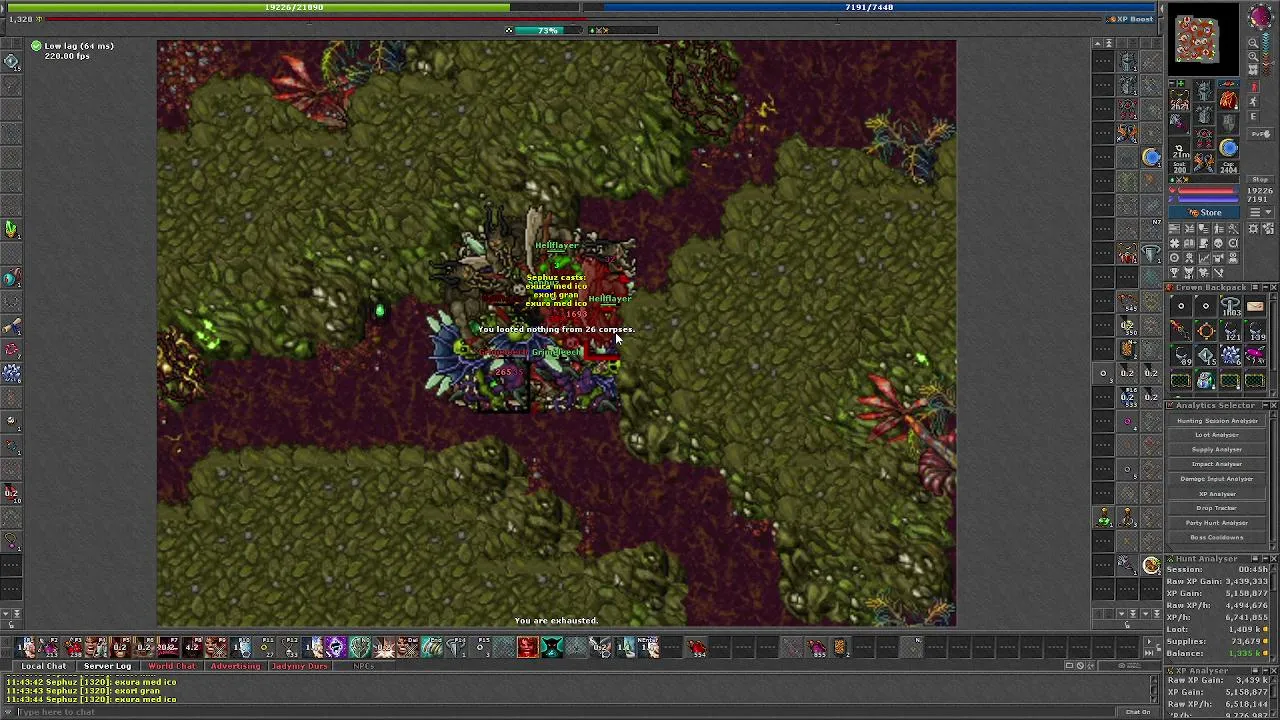Viewport: 1280px width, 720px height.
Task: Minimize the Crown Backpack panel
Action: point(1264,288)
